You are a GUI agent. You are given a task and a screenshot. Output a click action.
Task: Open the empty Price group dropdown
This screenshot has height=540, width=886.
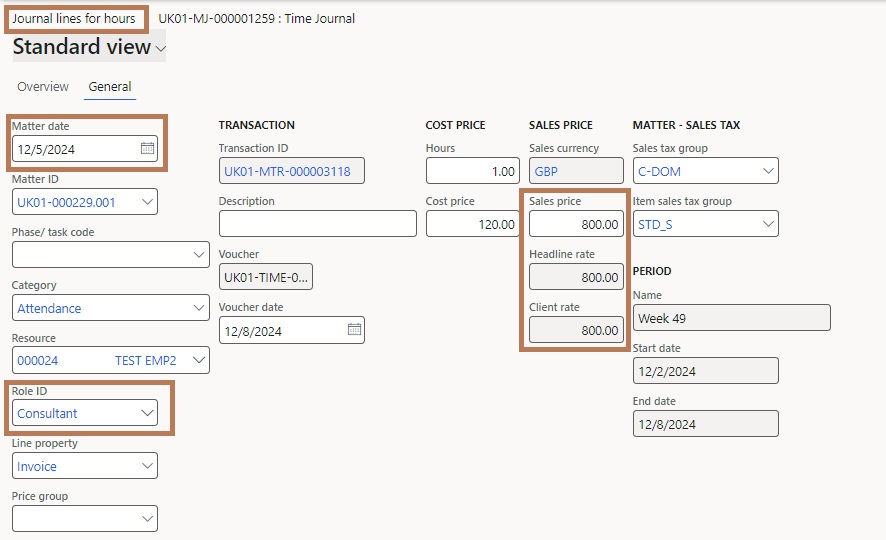pos(147,519)
